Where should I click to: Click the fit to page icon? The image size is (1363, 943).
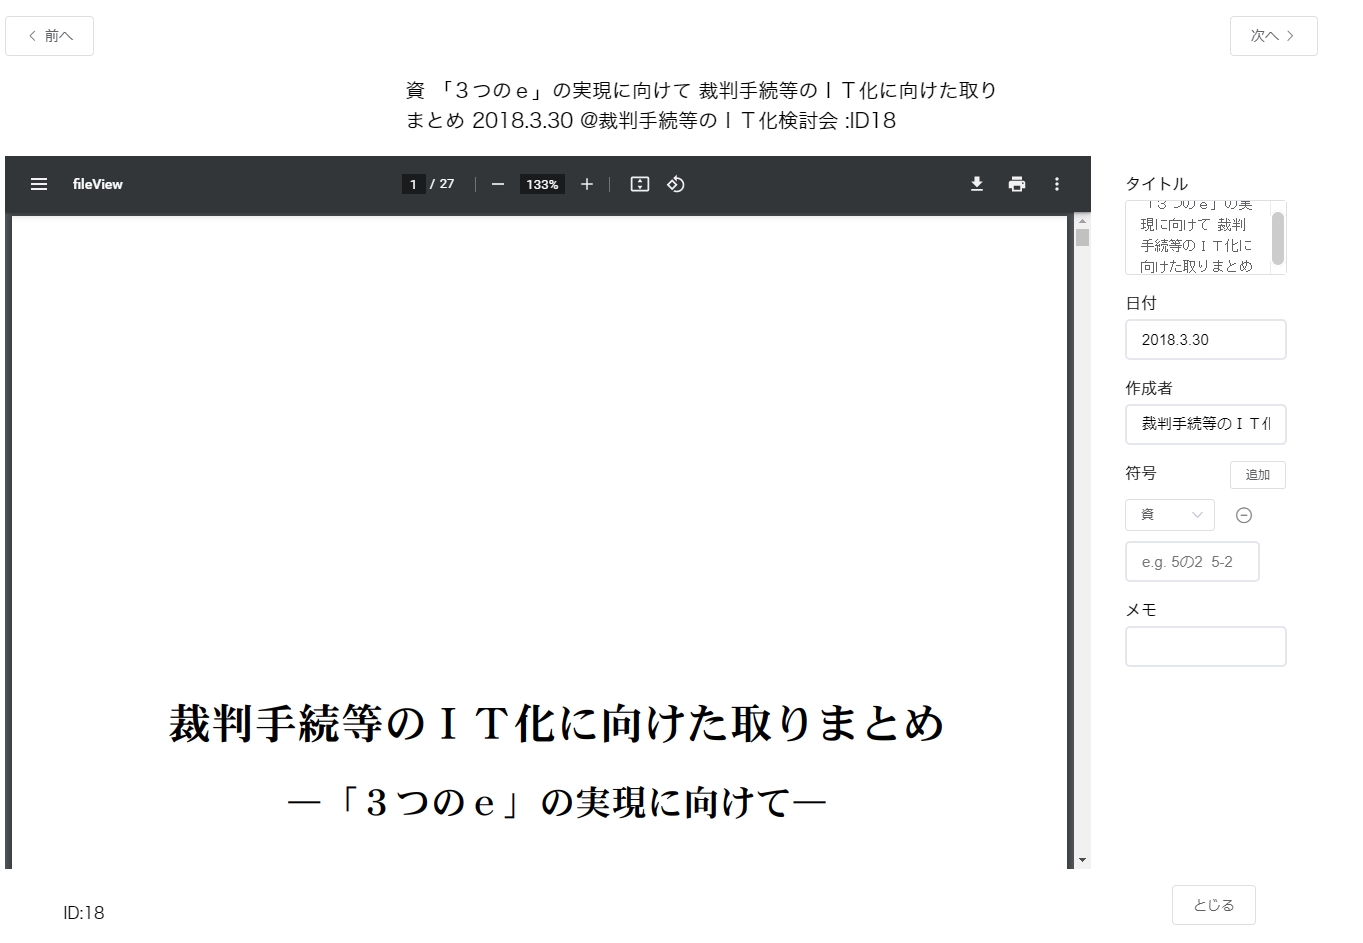click(640, 184)
